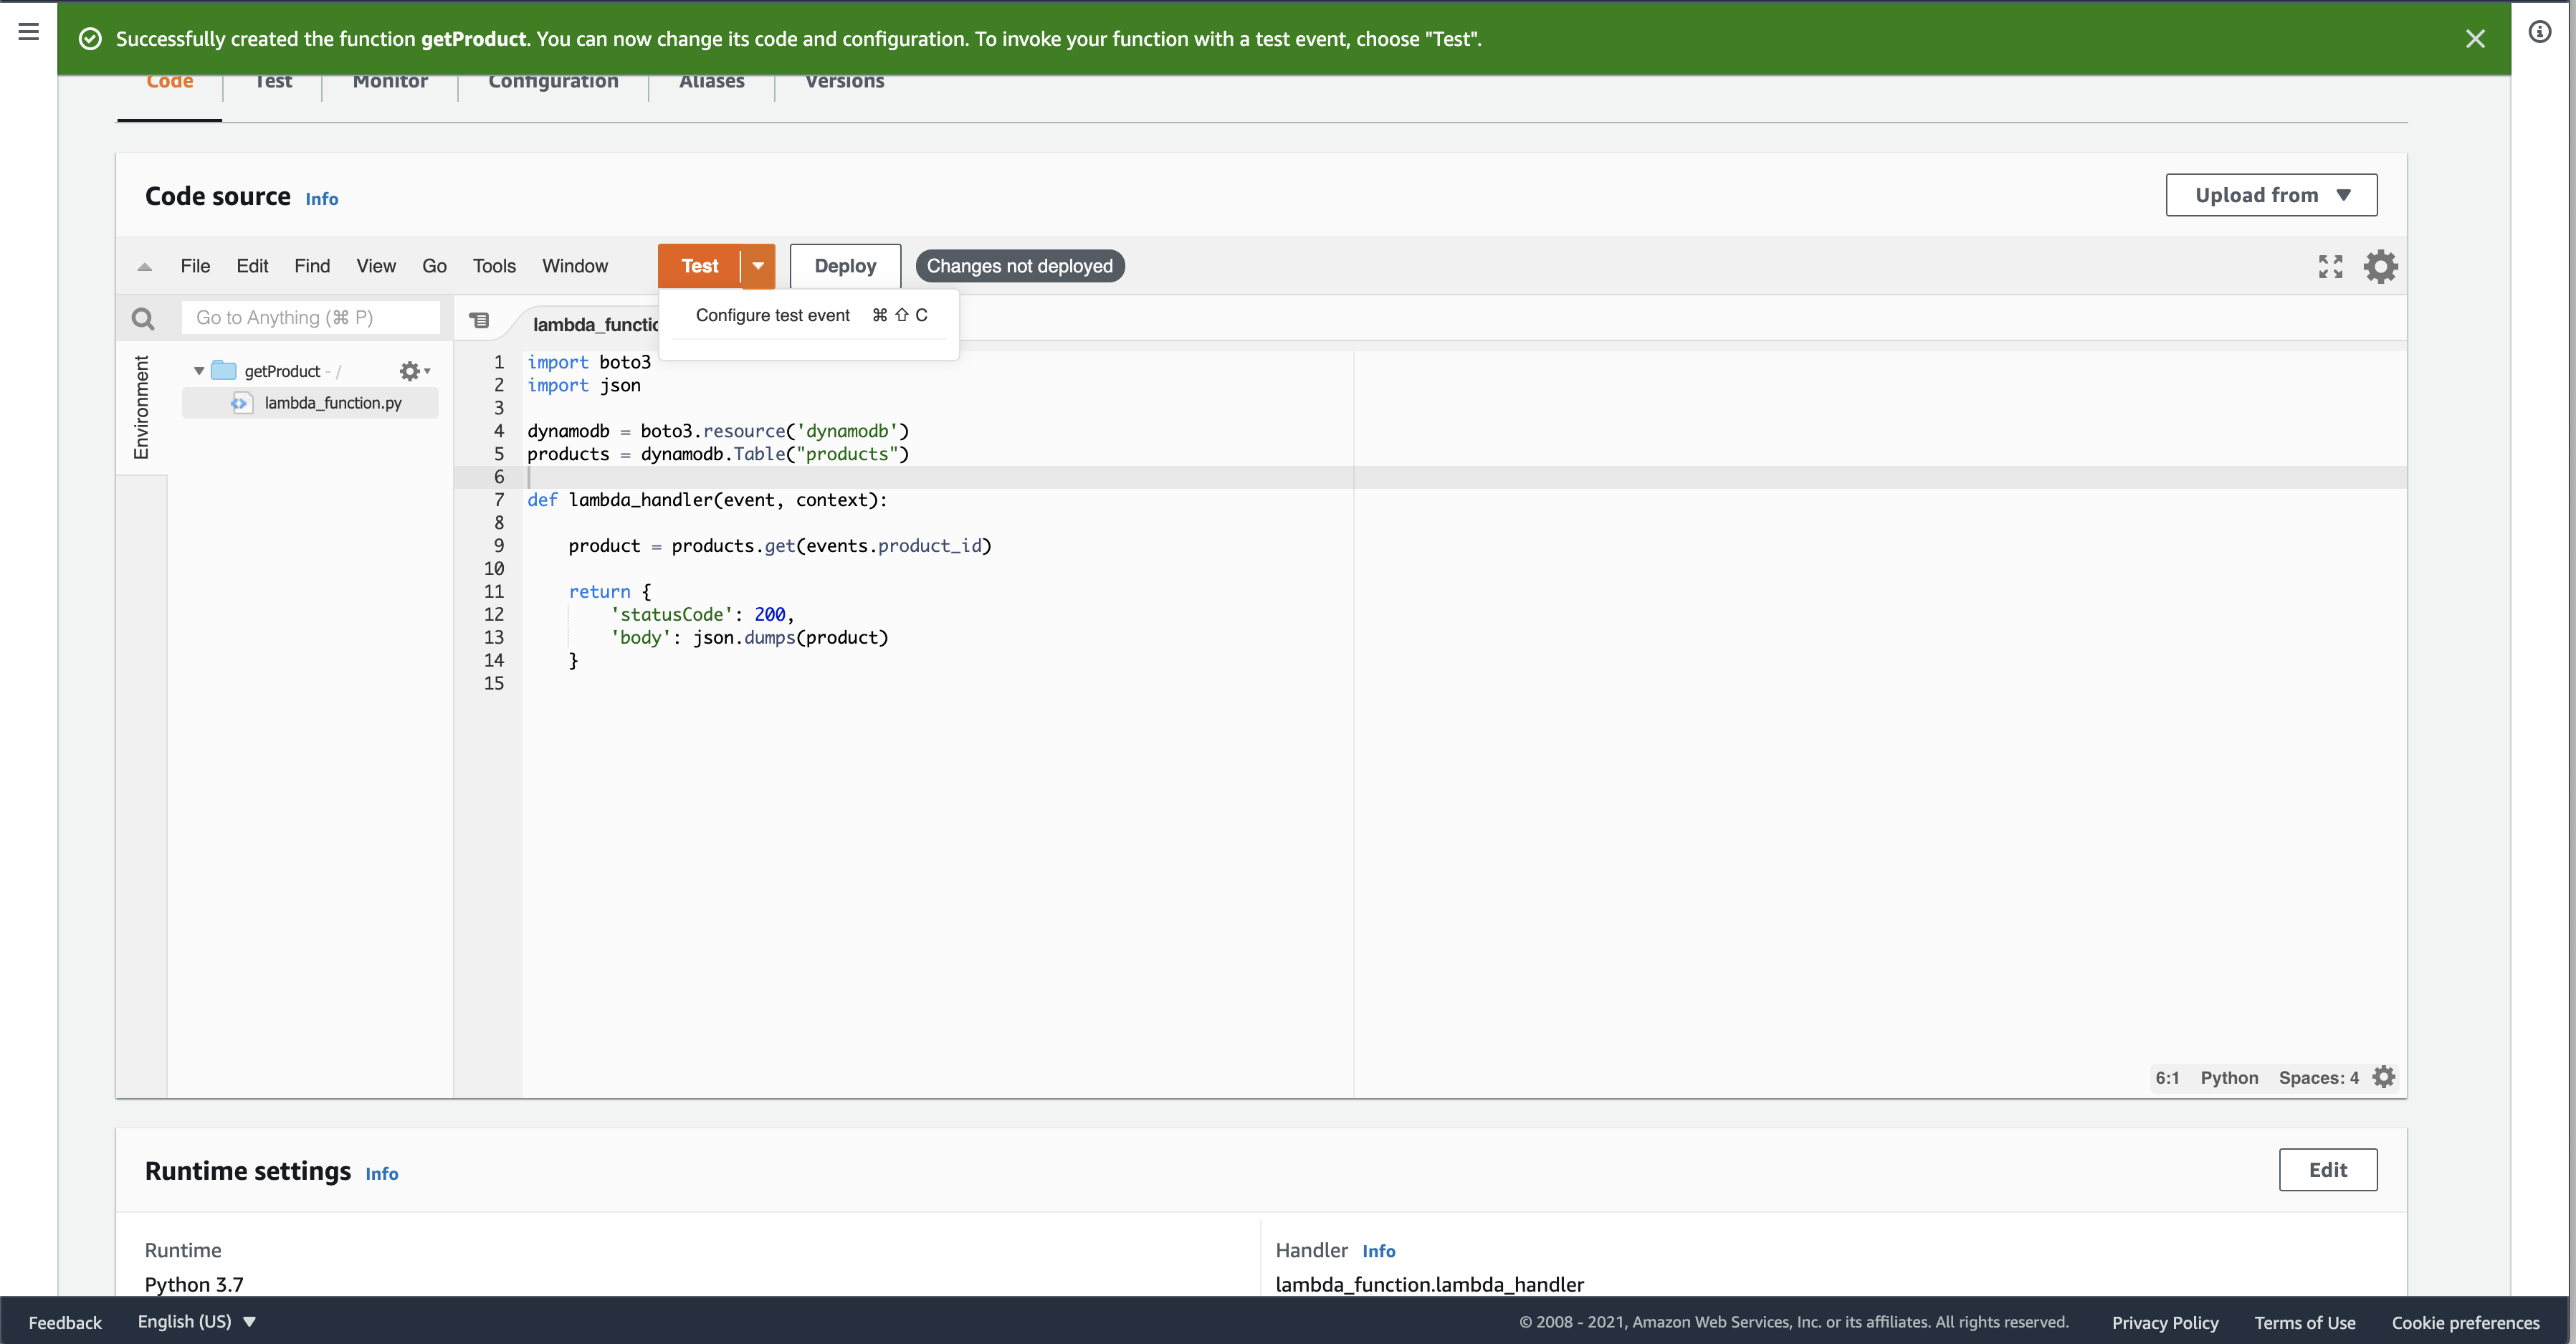Open the Configuration tab
Screen dimensions: 2576x1344
click(553, 82)
